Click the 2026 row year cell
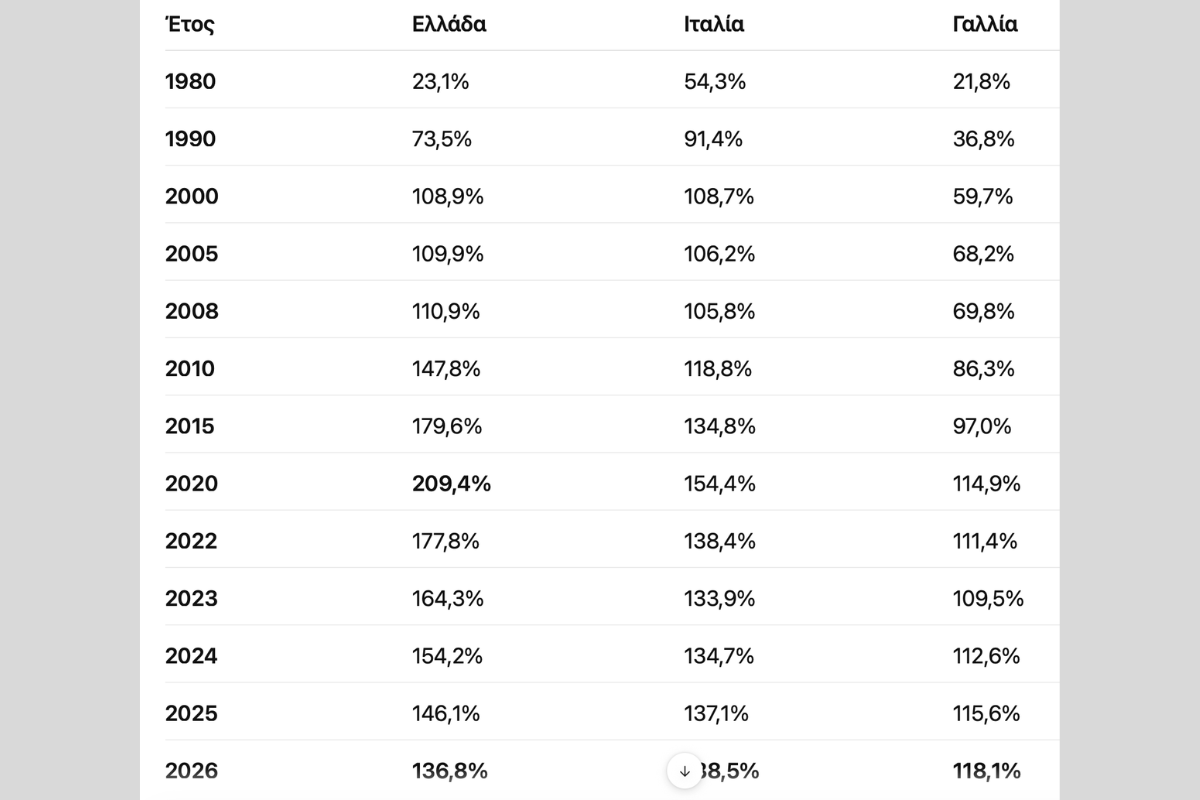Viewport: 1200px width, 800px height. (191, 771)
